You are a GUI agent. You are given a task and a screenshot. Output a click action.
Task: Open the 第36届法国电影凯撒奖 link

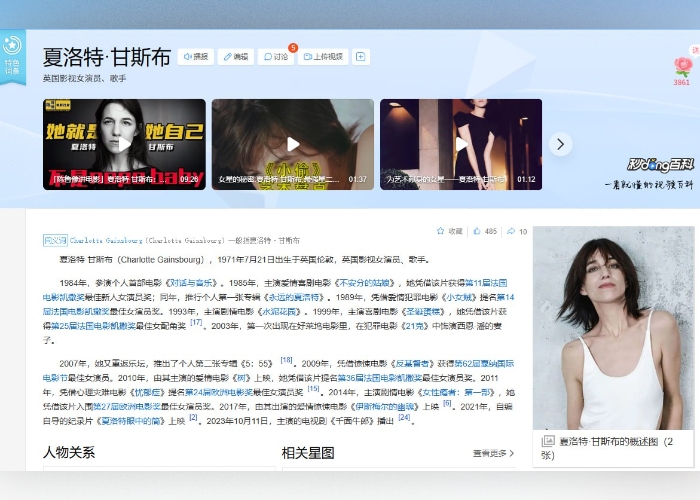pyautogui.click(x=379, y=378)
